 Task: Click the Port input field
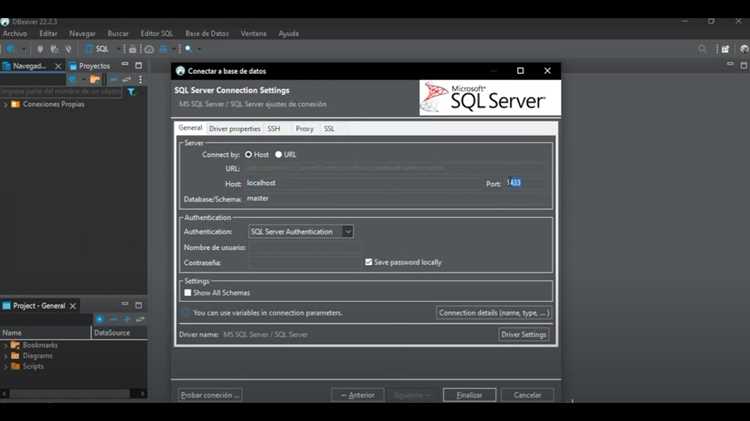click(x=524, y=183)
